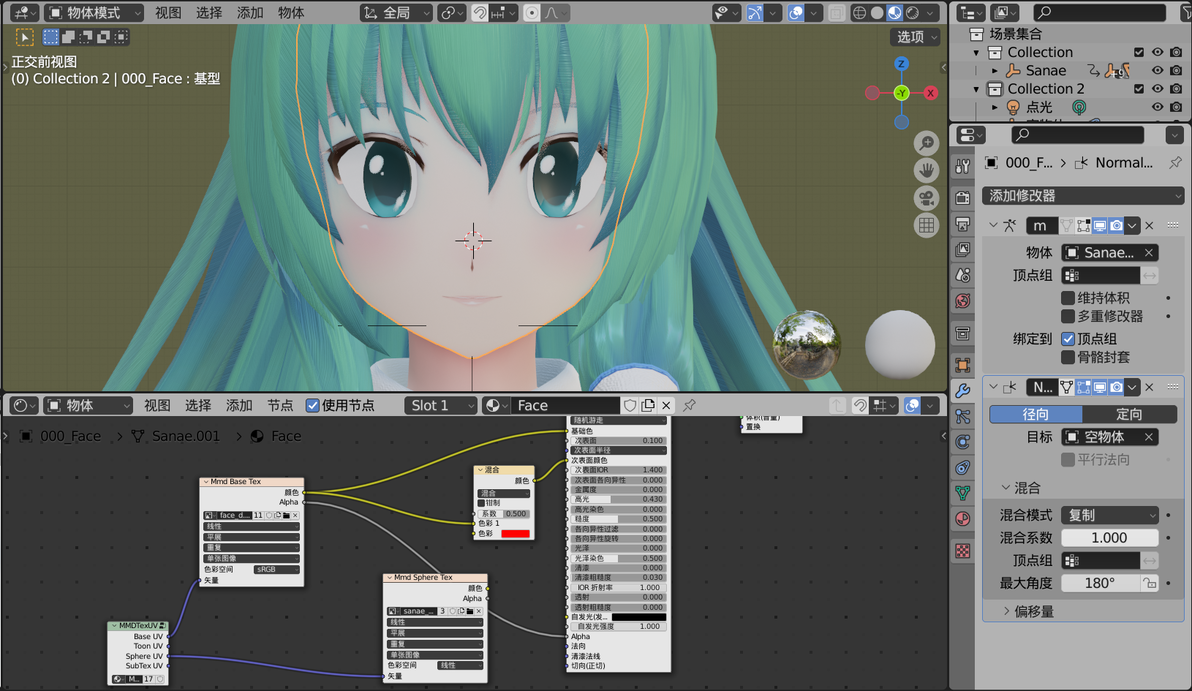Viewport: 1192px width, 691px height.
Task: Toggle snapping magnet icon in header
Action: [480, 13]
